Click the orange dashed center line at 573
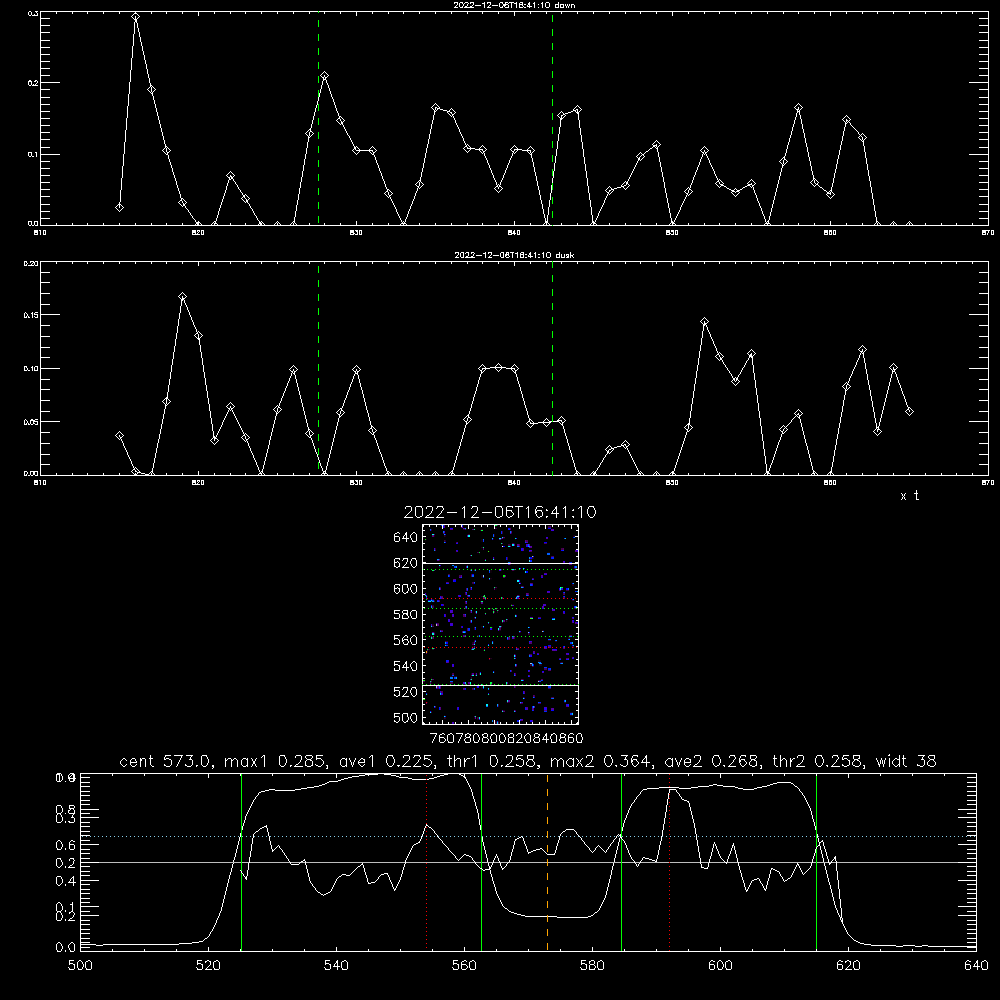This screenshot has width=1000, height=1000. 547,862
